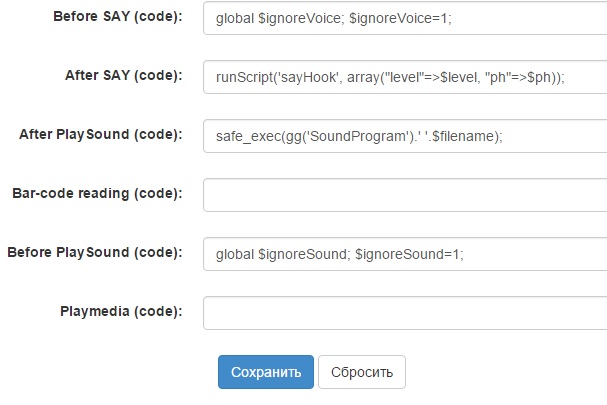Click the After SAY (code) label

coord(124,76)
